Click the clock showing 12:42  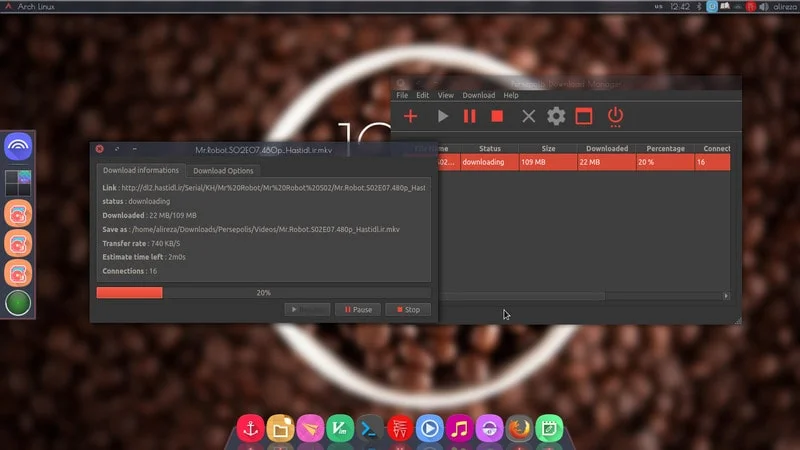point(680,7)
